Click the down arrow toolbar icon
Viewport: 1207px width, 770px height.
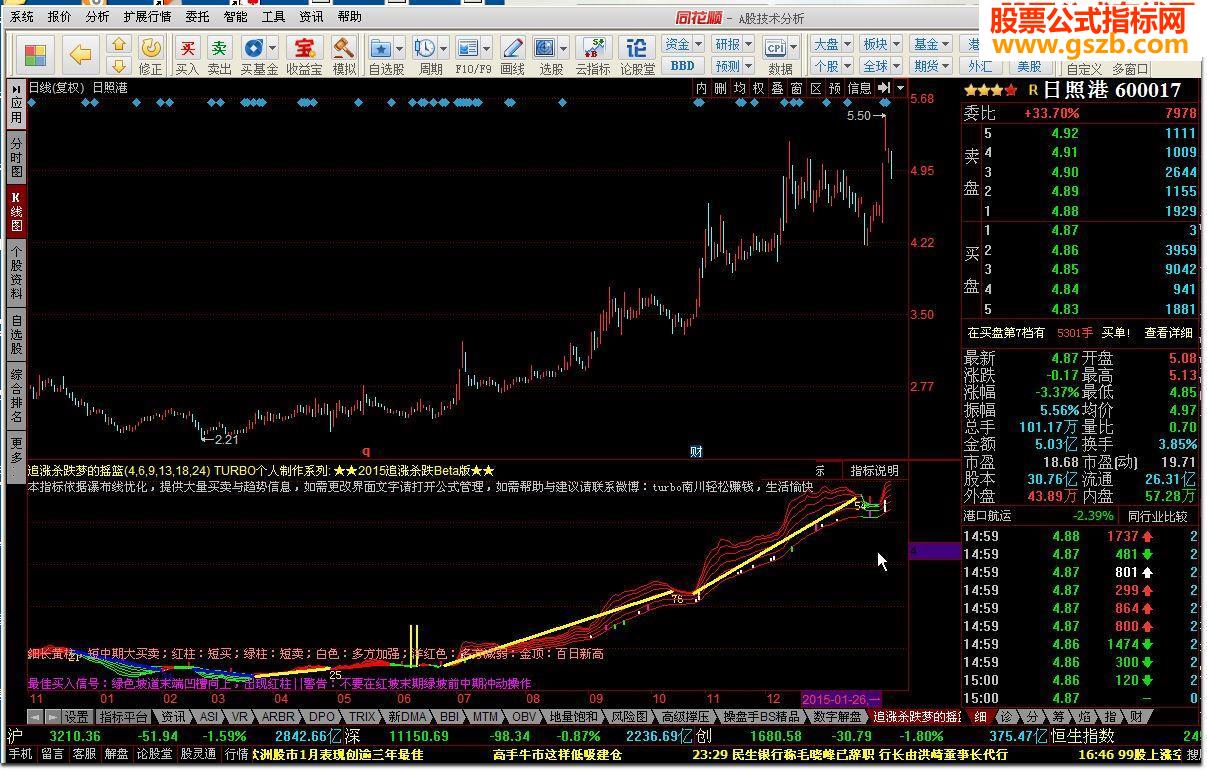point(119,65)
